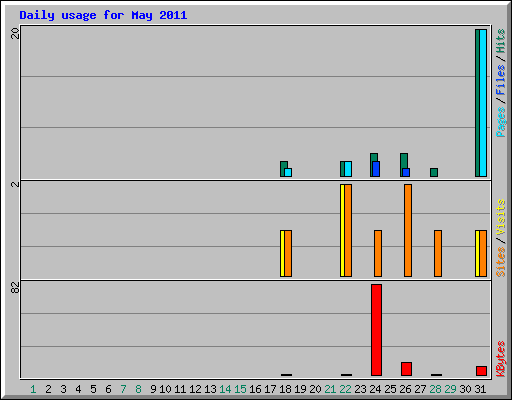Click day label '24' on the x-axis
The height and width of the screenshot is (400, 512).
pyautogui.click(x=375, y=389)
